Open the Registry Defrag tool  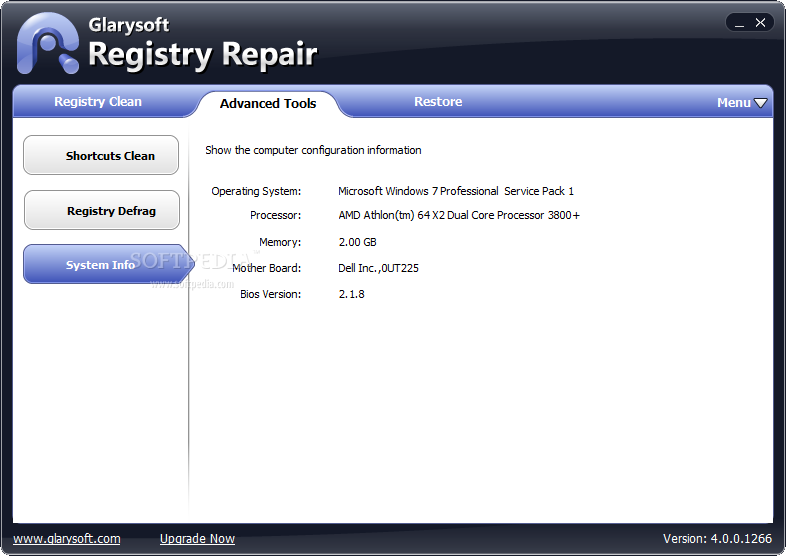(102, 211)
